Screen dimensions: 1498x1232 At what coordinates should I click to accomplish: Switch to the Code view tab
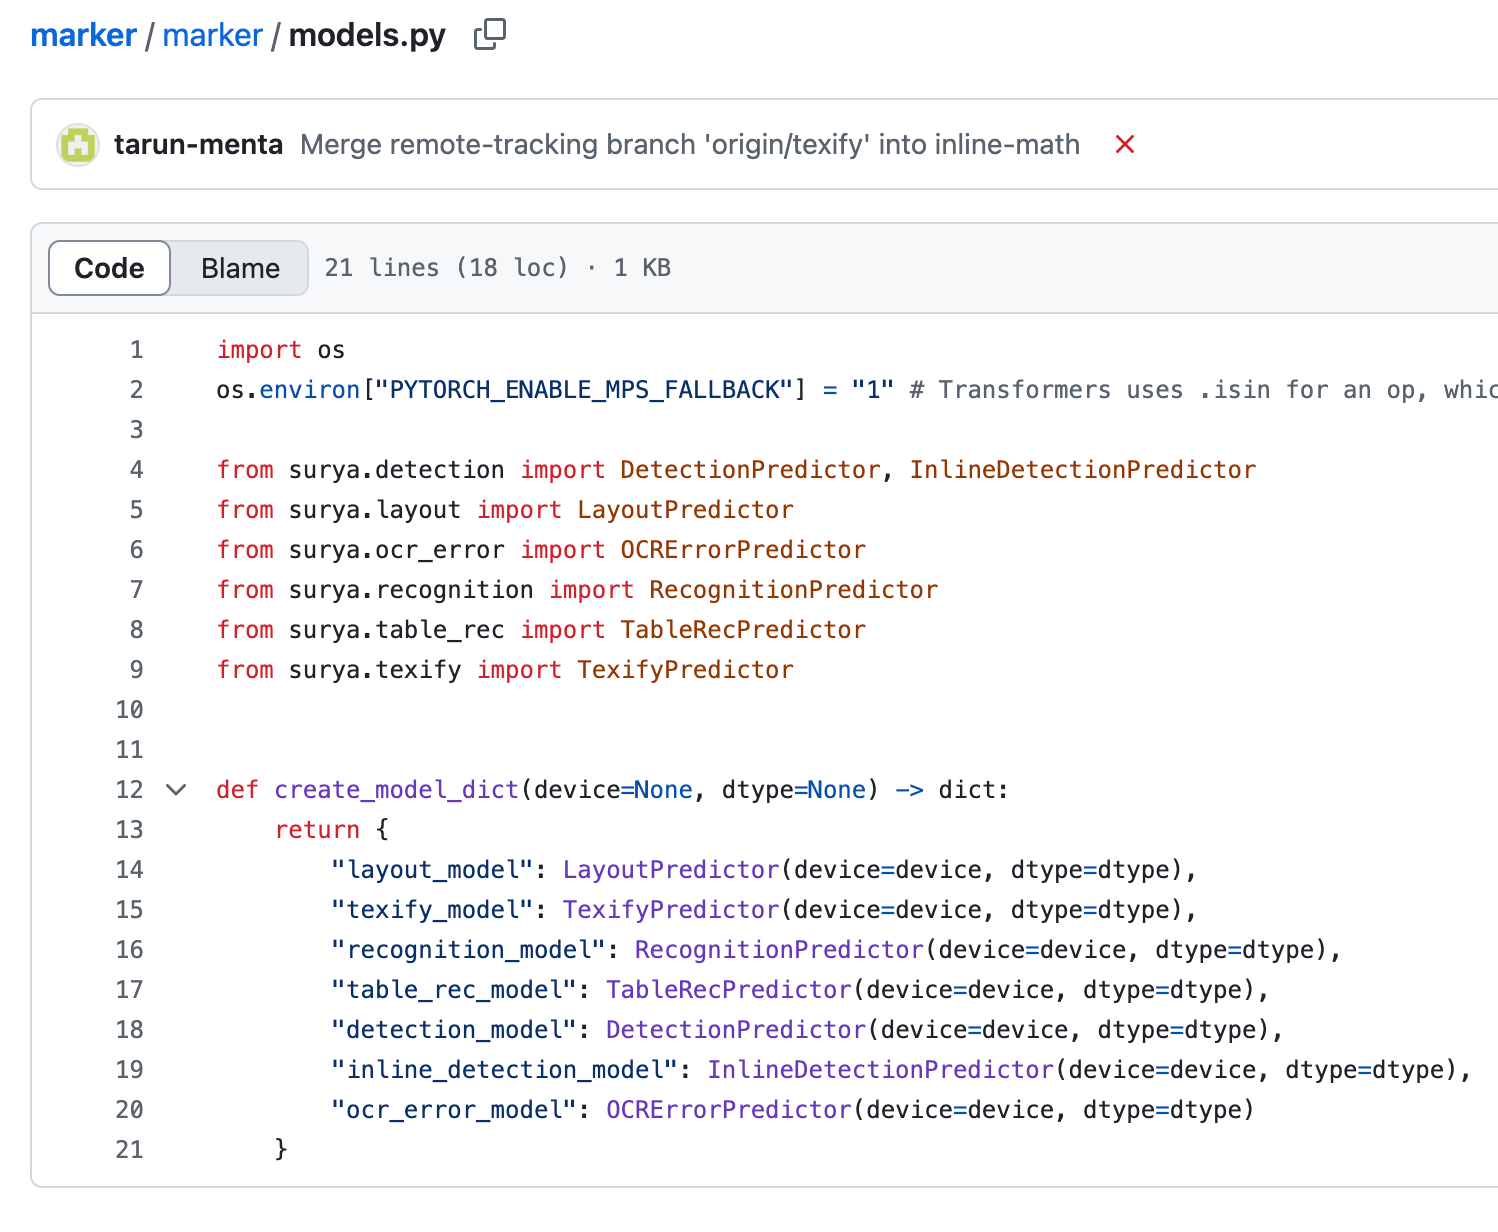click(x=109, y=268)
